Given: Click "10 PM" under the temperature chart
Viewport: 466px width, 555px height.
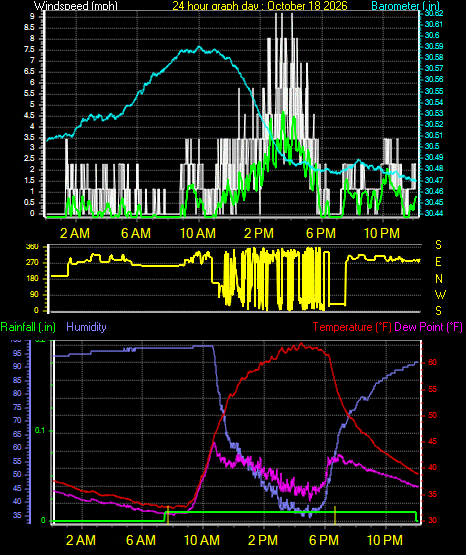Looking at the screenshot, I should [x=385, y=540].
